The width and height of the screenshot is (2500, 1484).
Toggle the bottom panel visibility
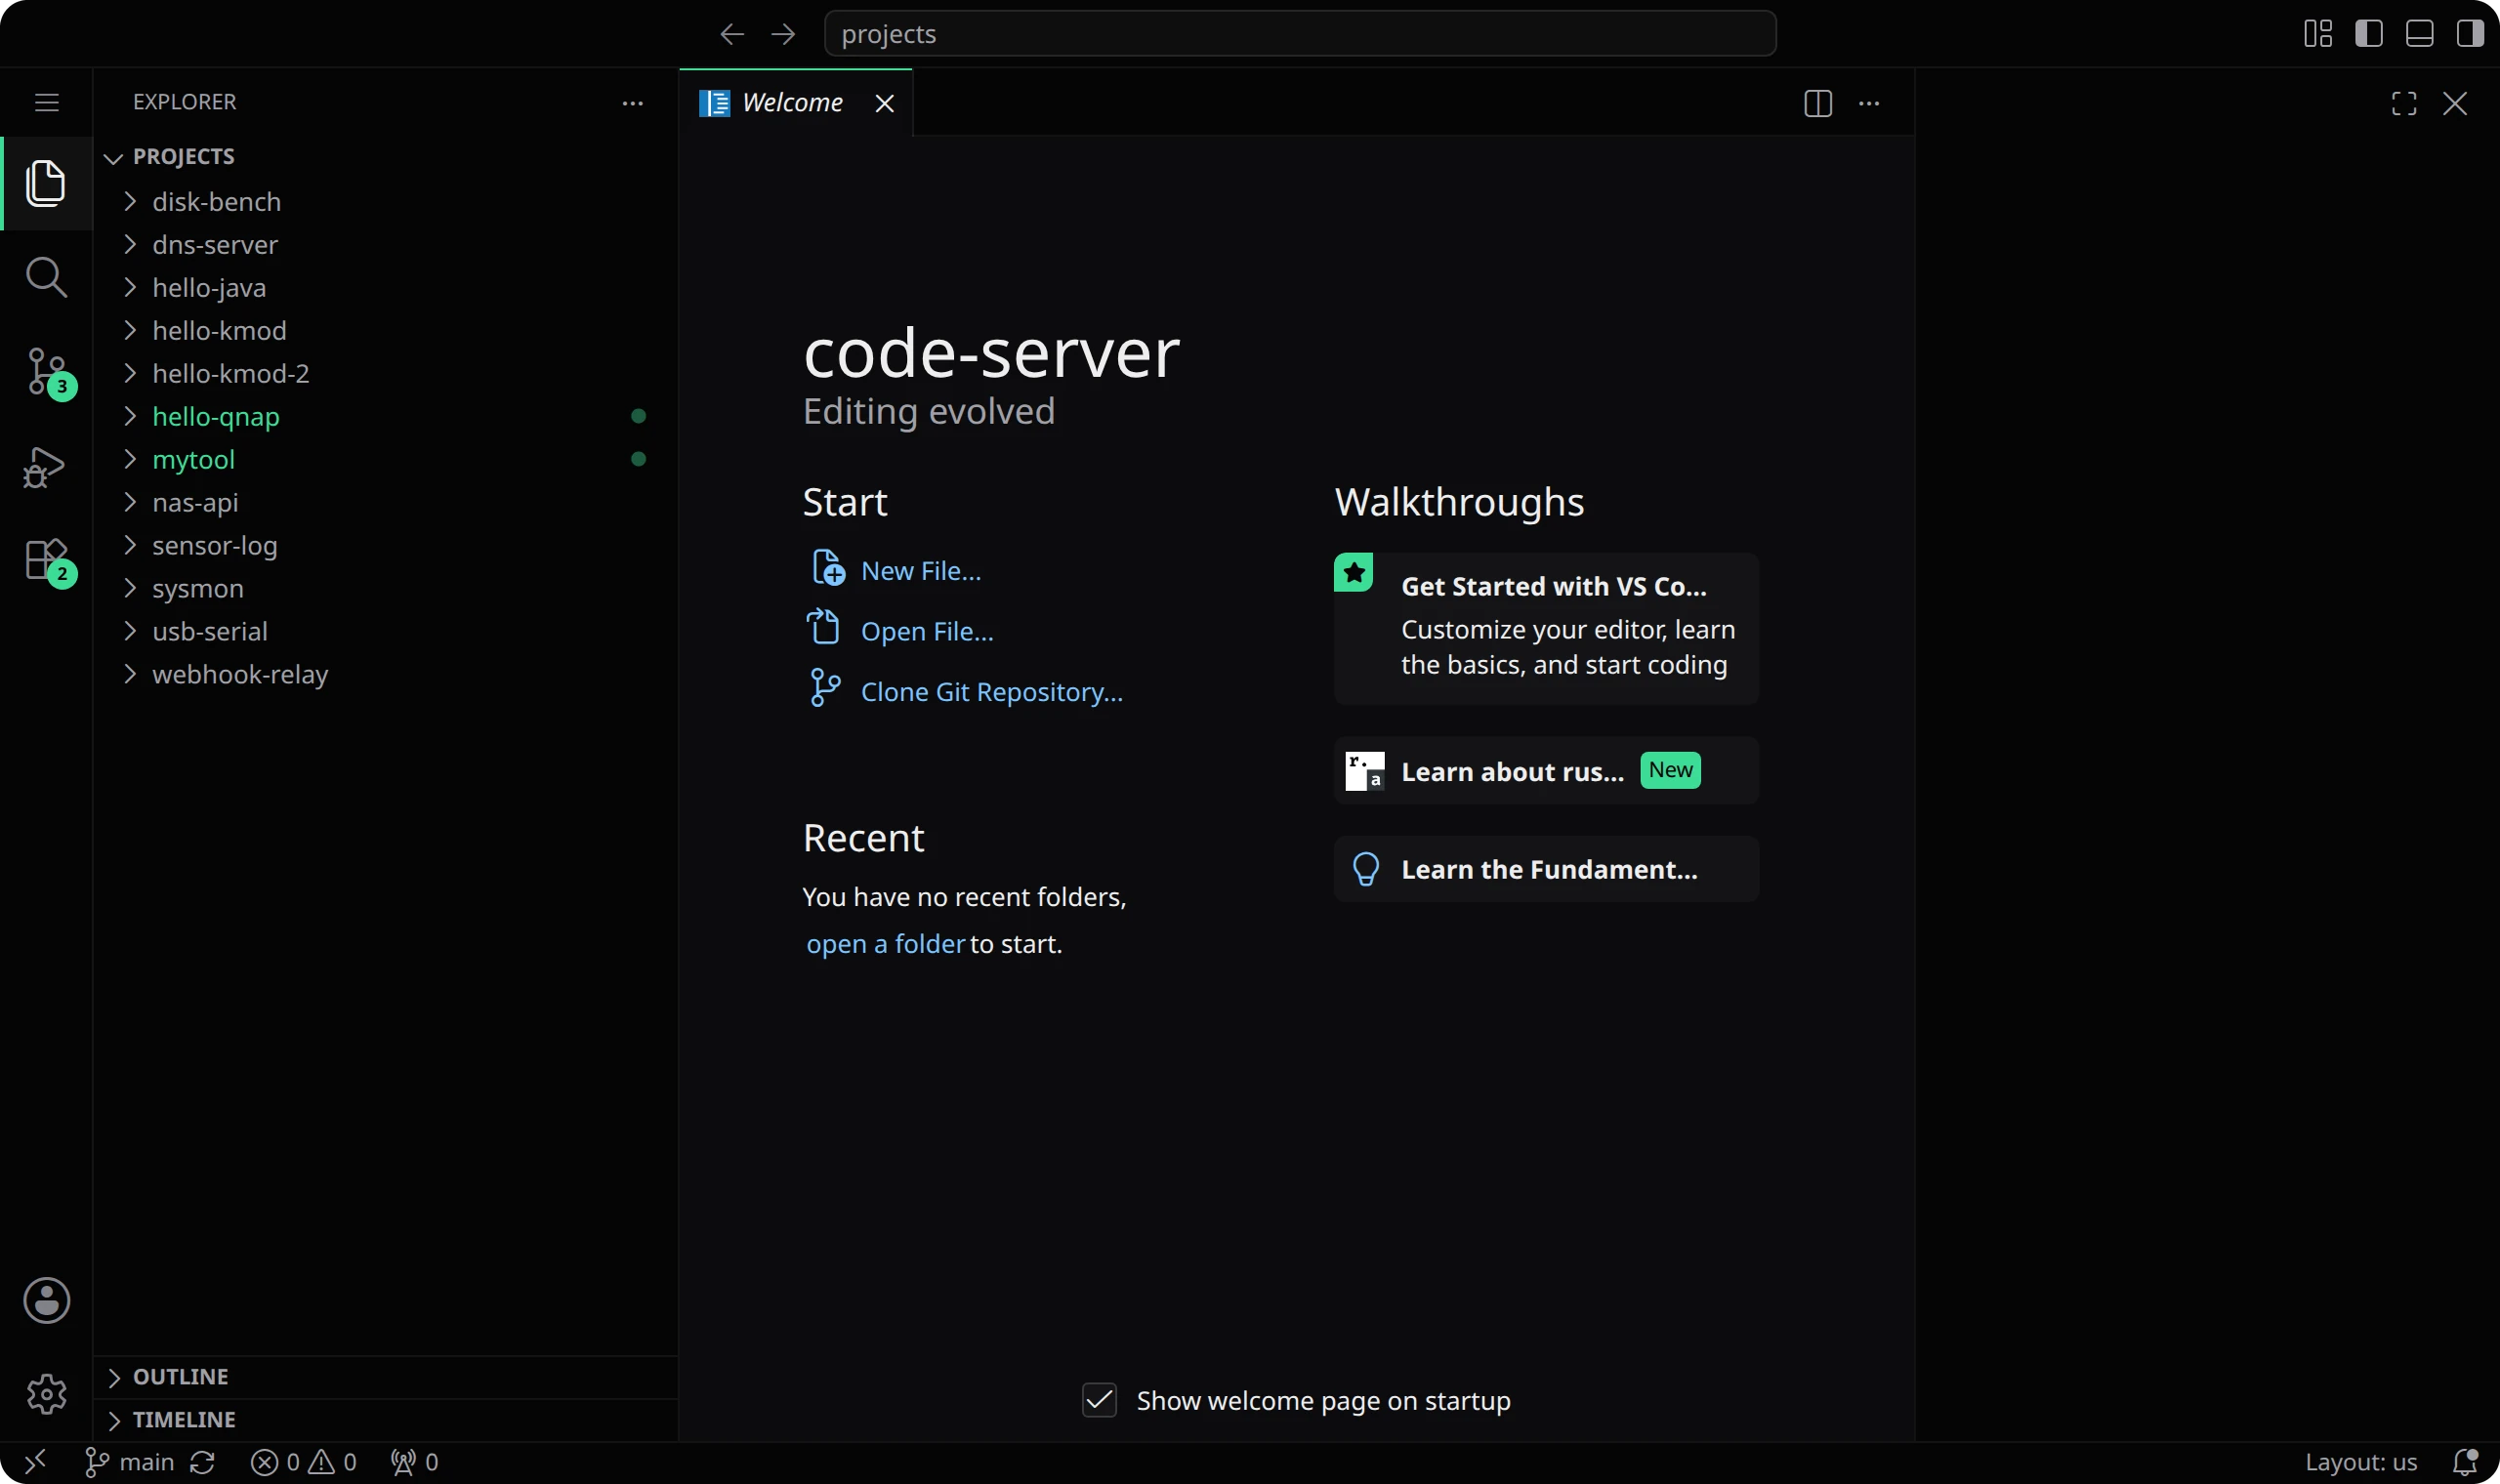click(2420, 34)
